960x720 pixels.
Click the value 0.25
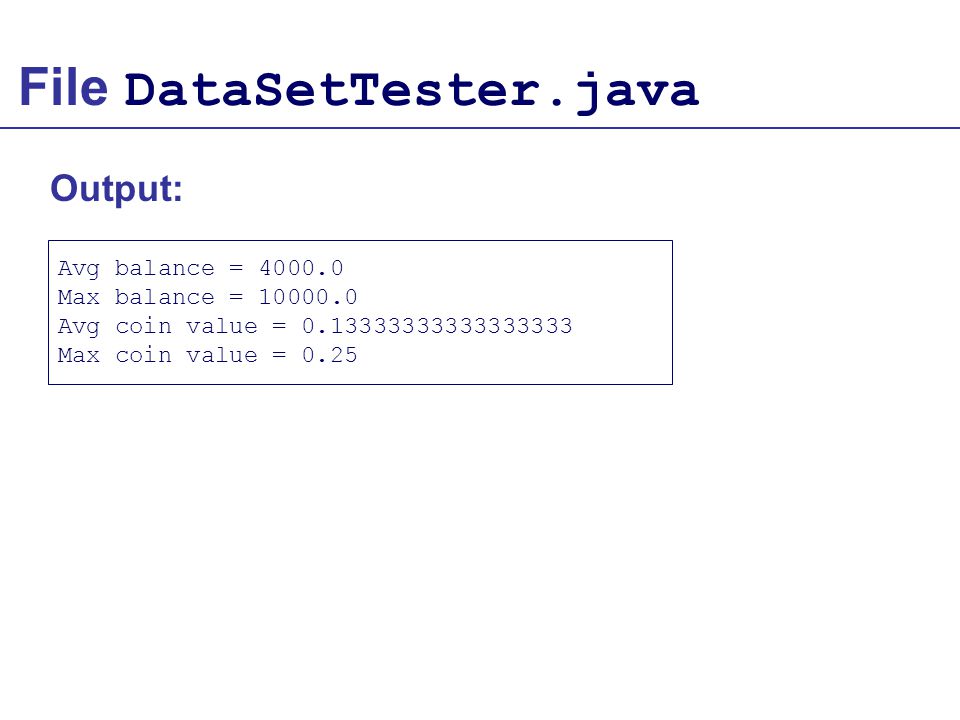pyautogui.click(x=329, y=355)
